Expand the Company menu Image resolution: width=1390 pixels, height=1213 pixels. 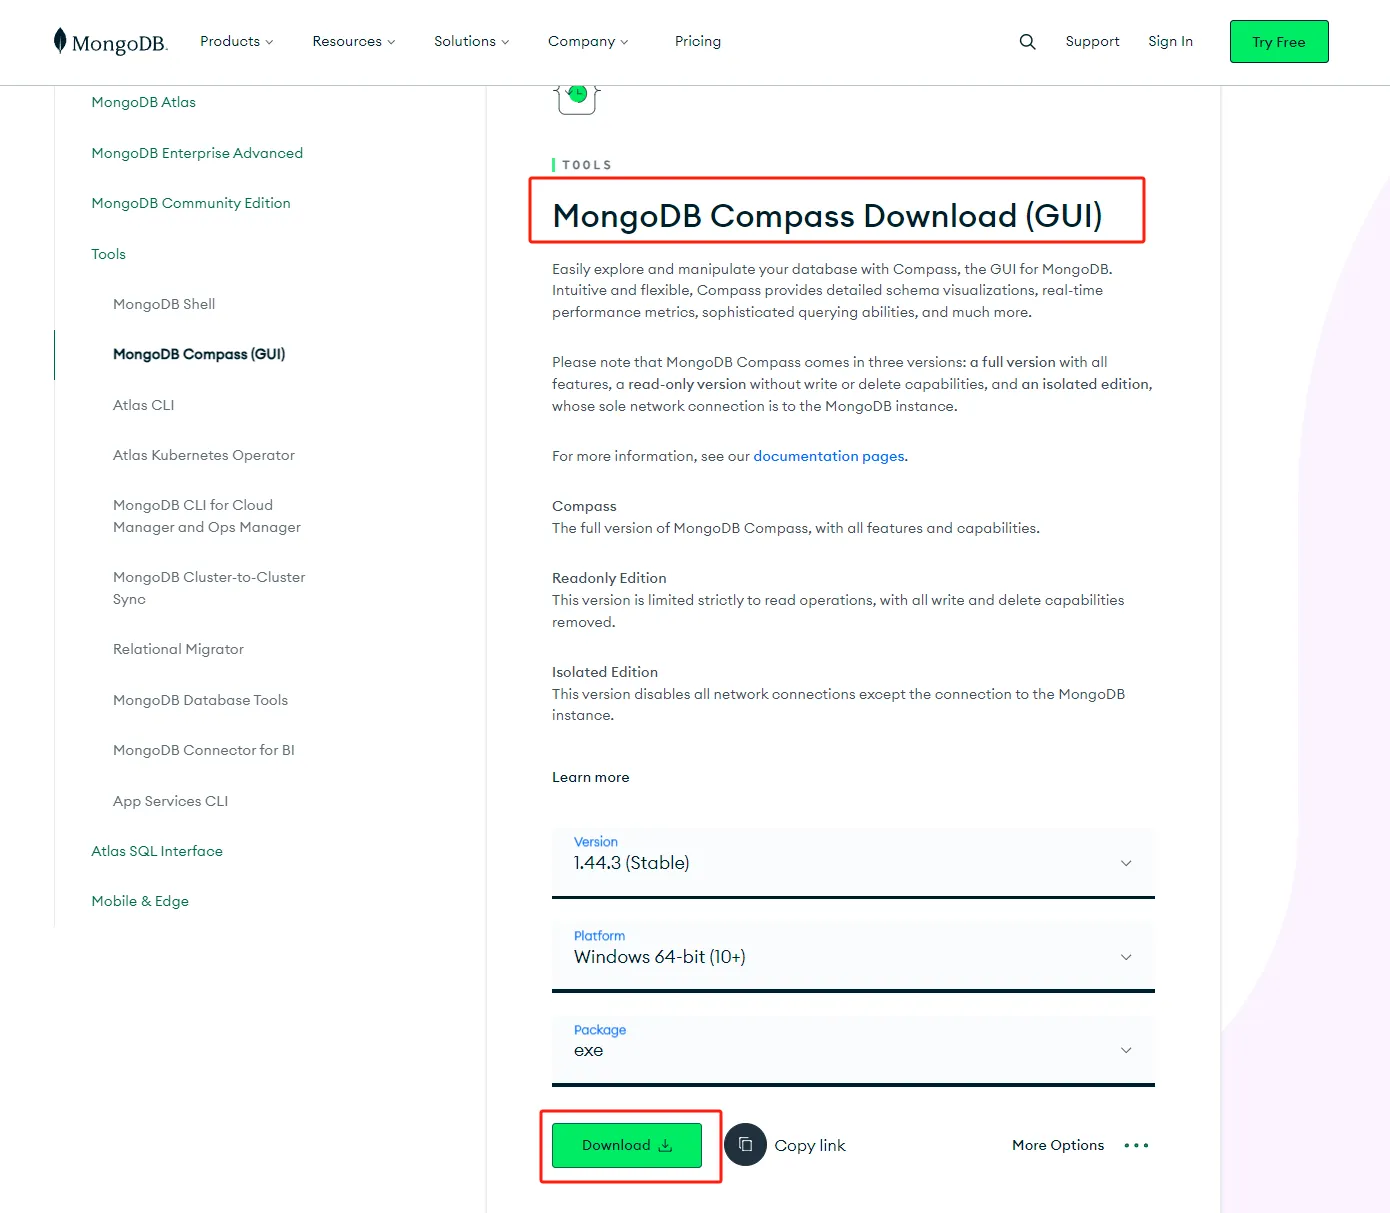click(588, 41)
